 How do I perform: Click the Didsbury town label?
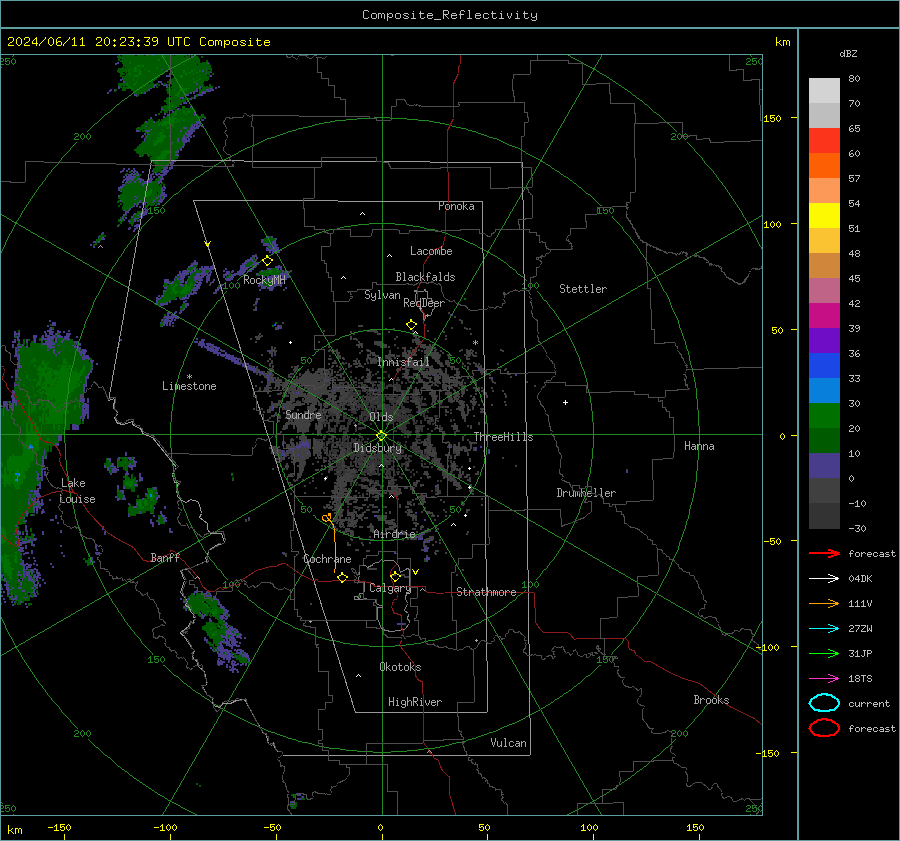377,448
